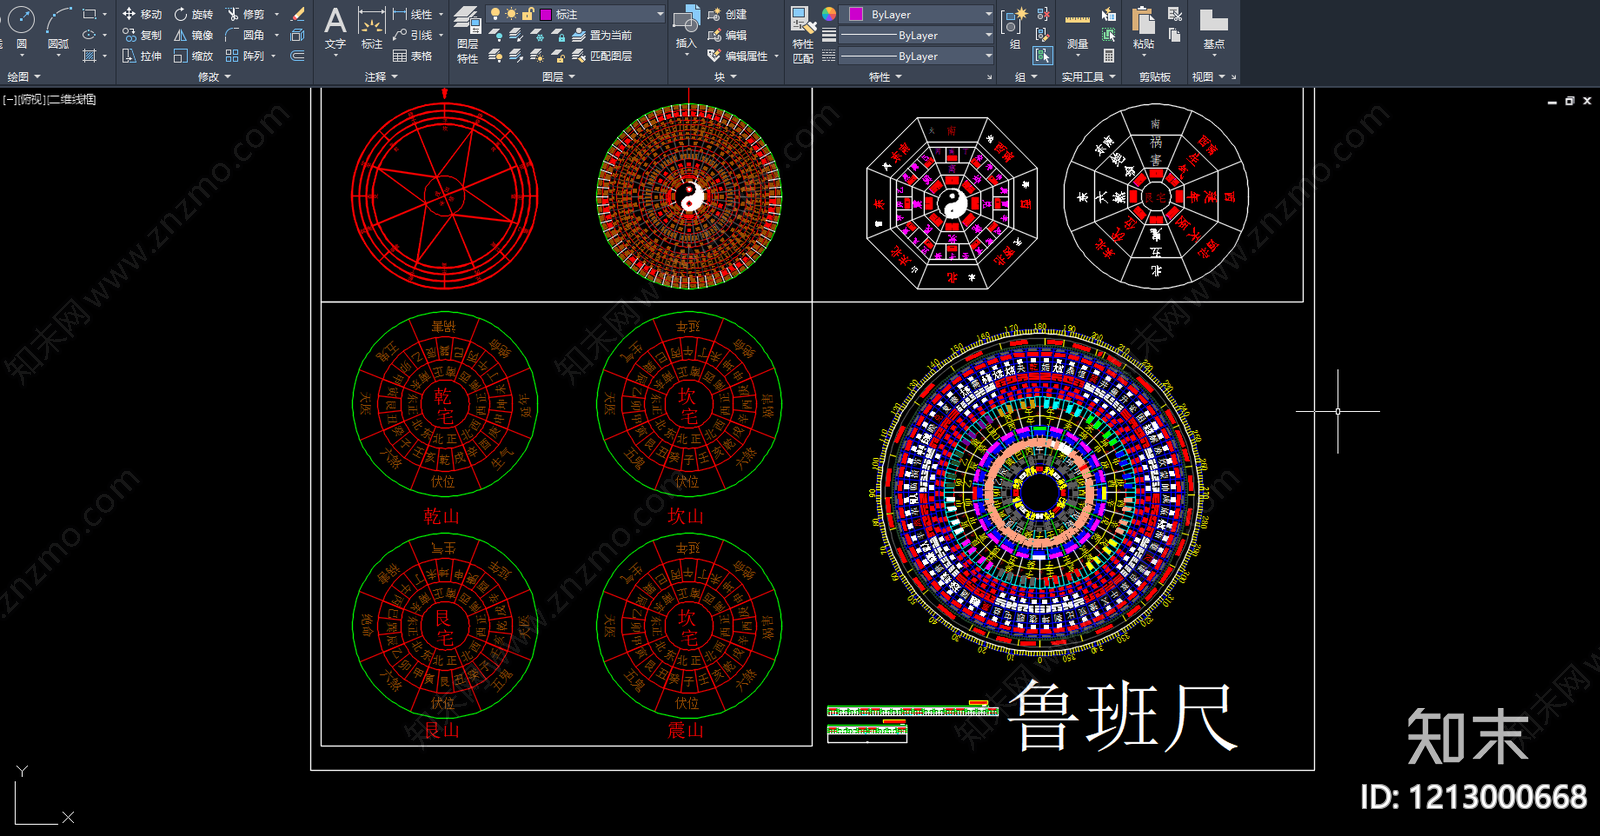Expand the 修改 (Modify) panel
1600x836 pixels.
pyautogui.click(x=214, y=76)
